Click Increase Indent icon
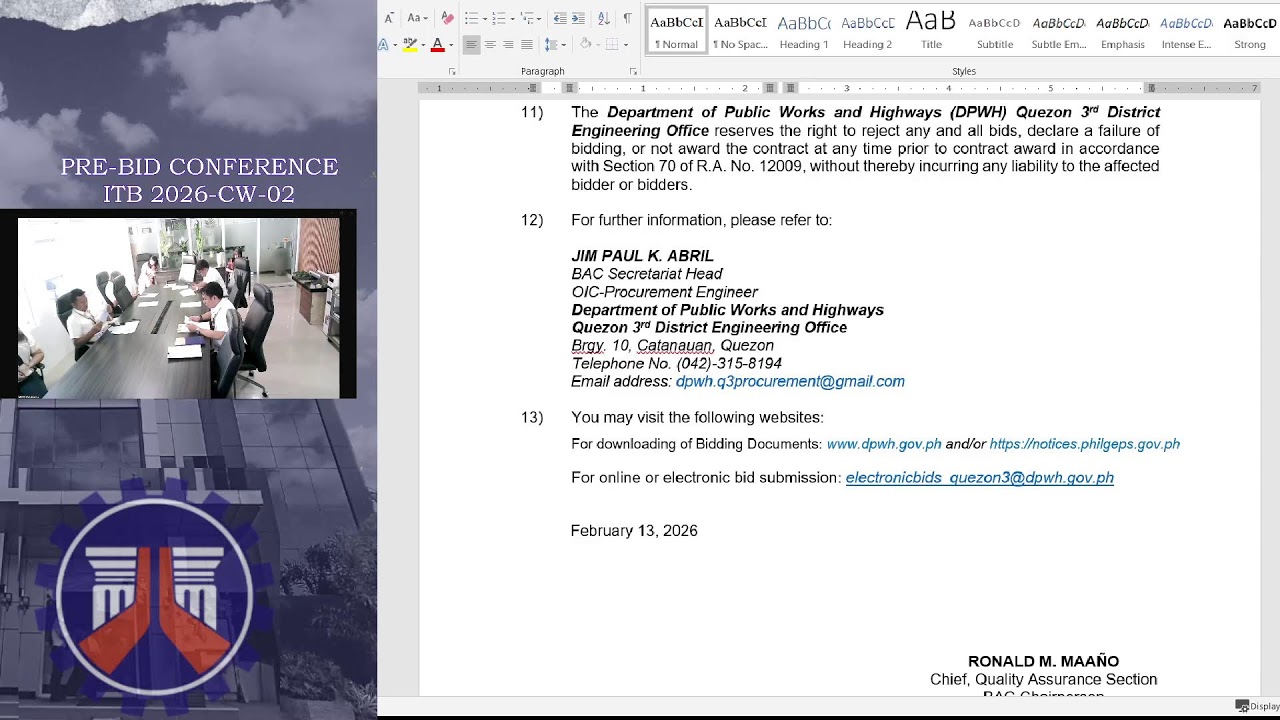 (578, 18)
